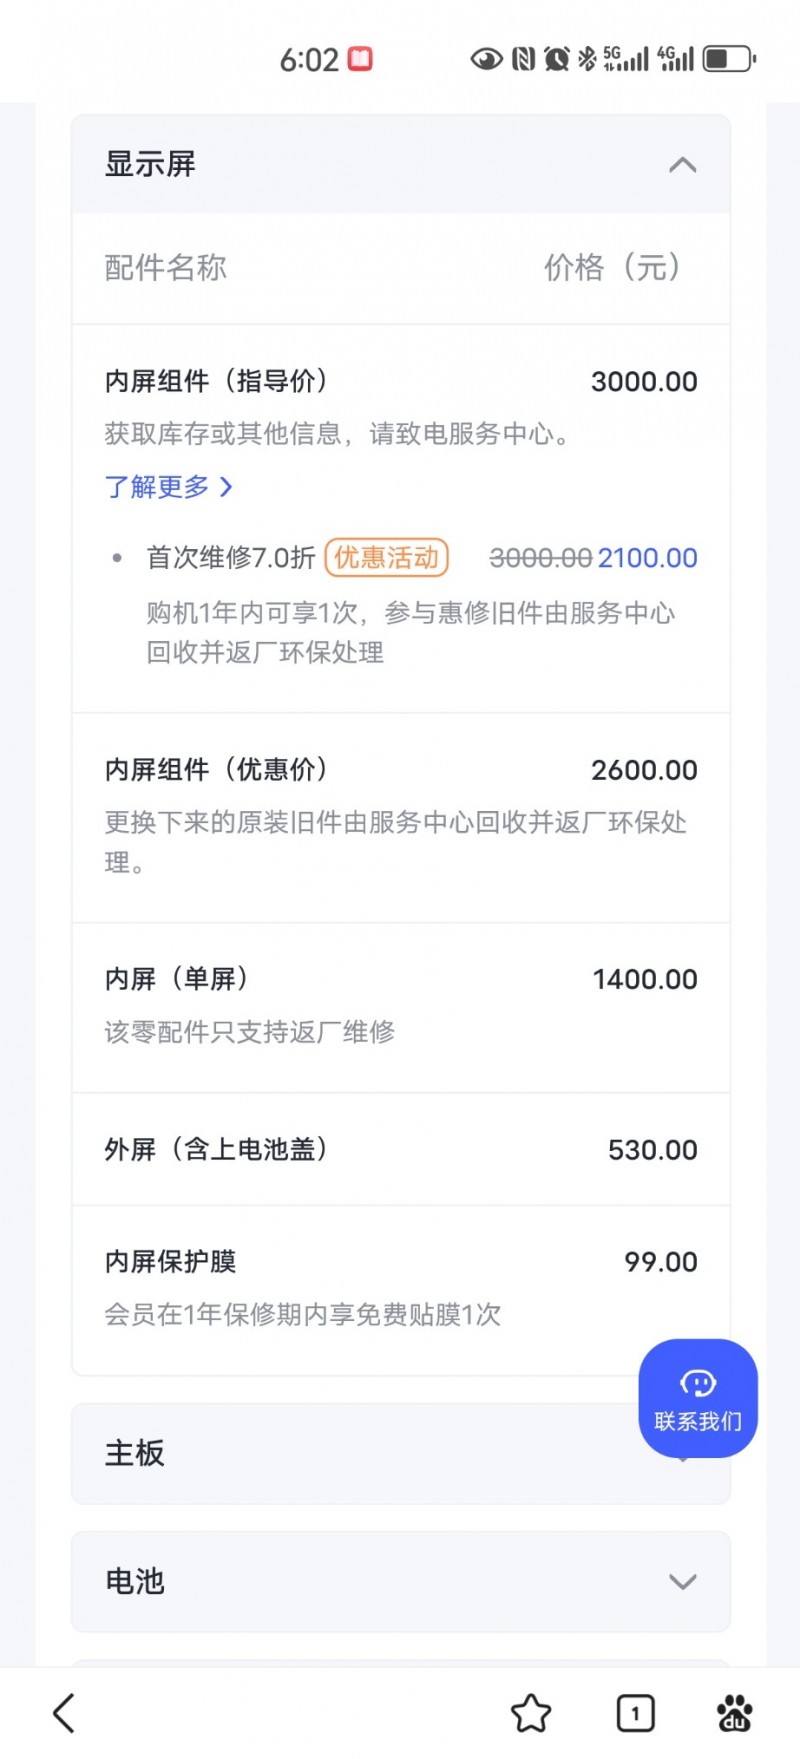Open the 了解更多 link
This screenshot has height=1759, width=800.
[x=168, y=487]
